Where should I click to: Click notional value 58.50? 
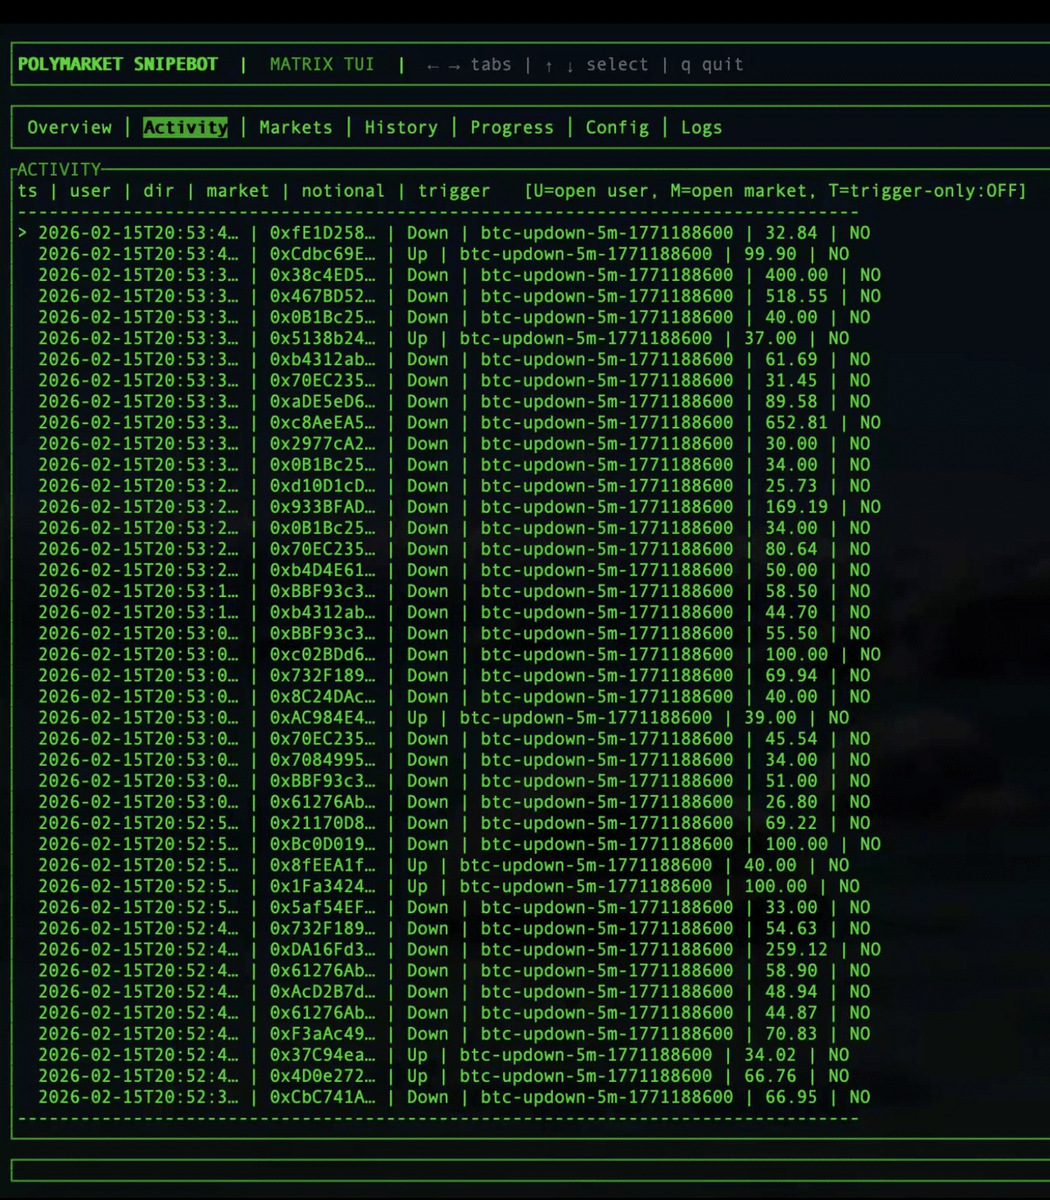click(791, 591)
